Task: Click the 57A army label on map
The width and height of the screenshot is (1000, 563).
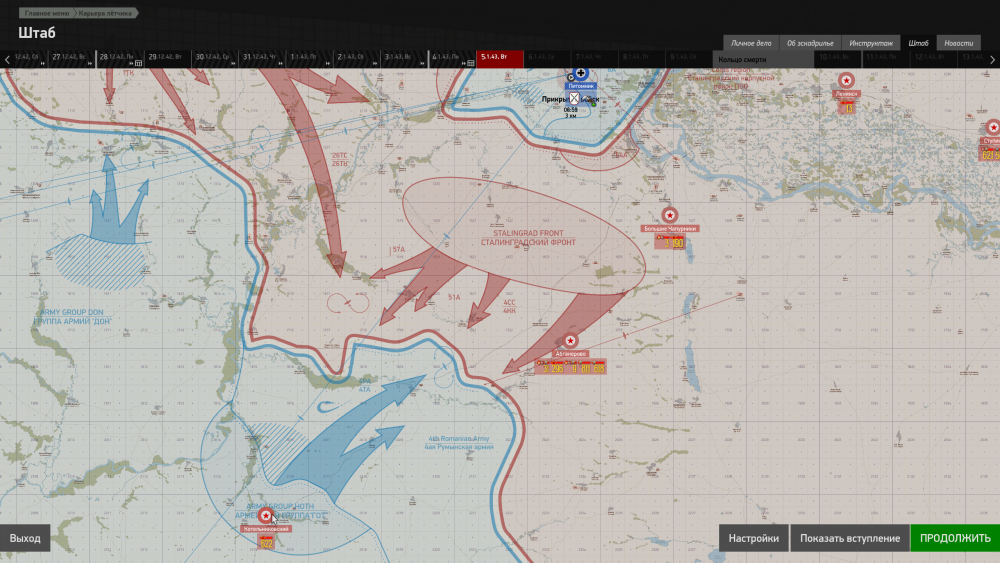Action: pos(399,249)
